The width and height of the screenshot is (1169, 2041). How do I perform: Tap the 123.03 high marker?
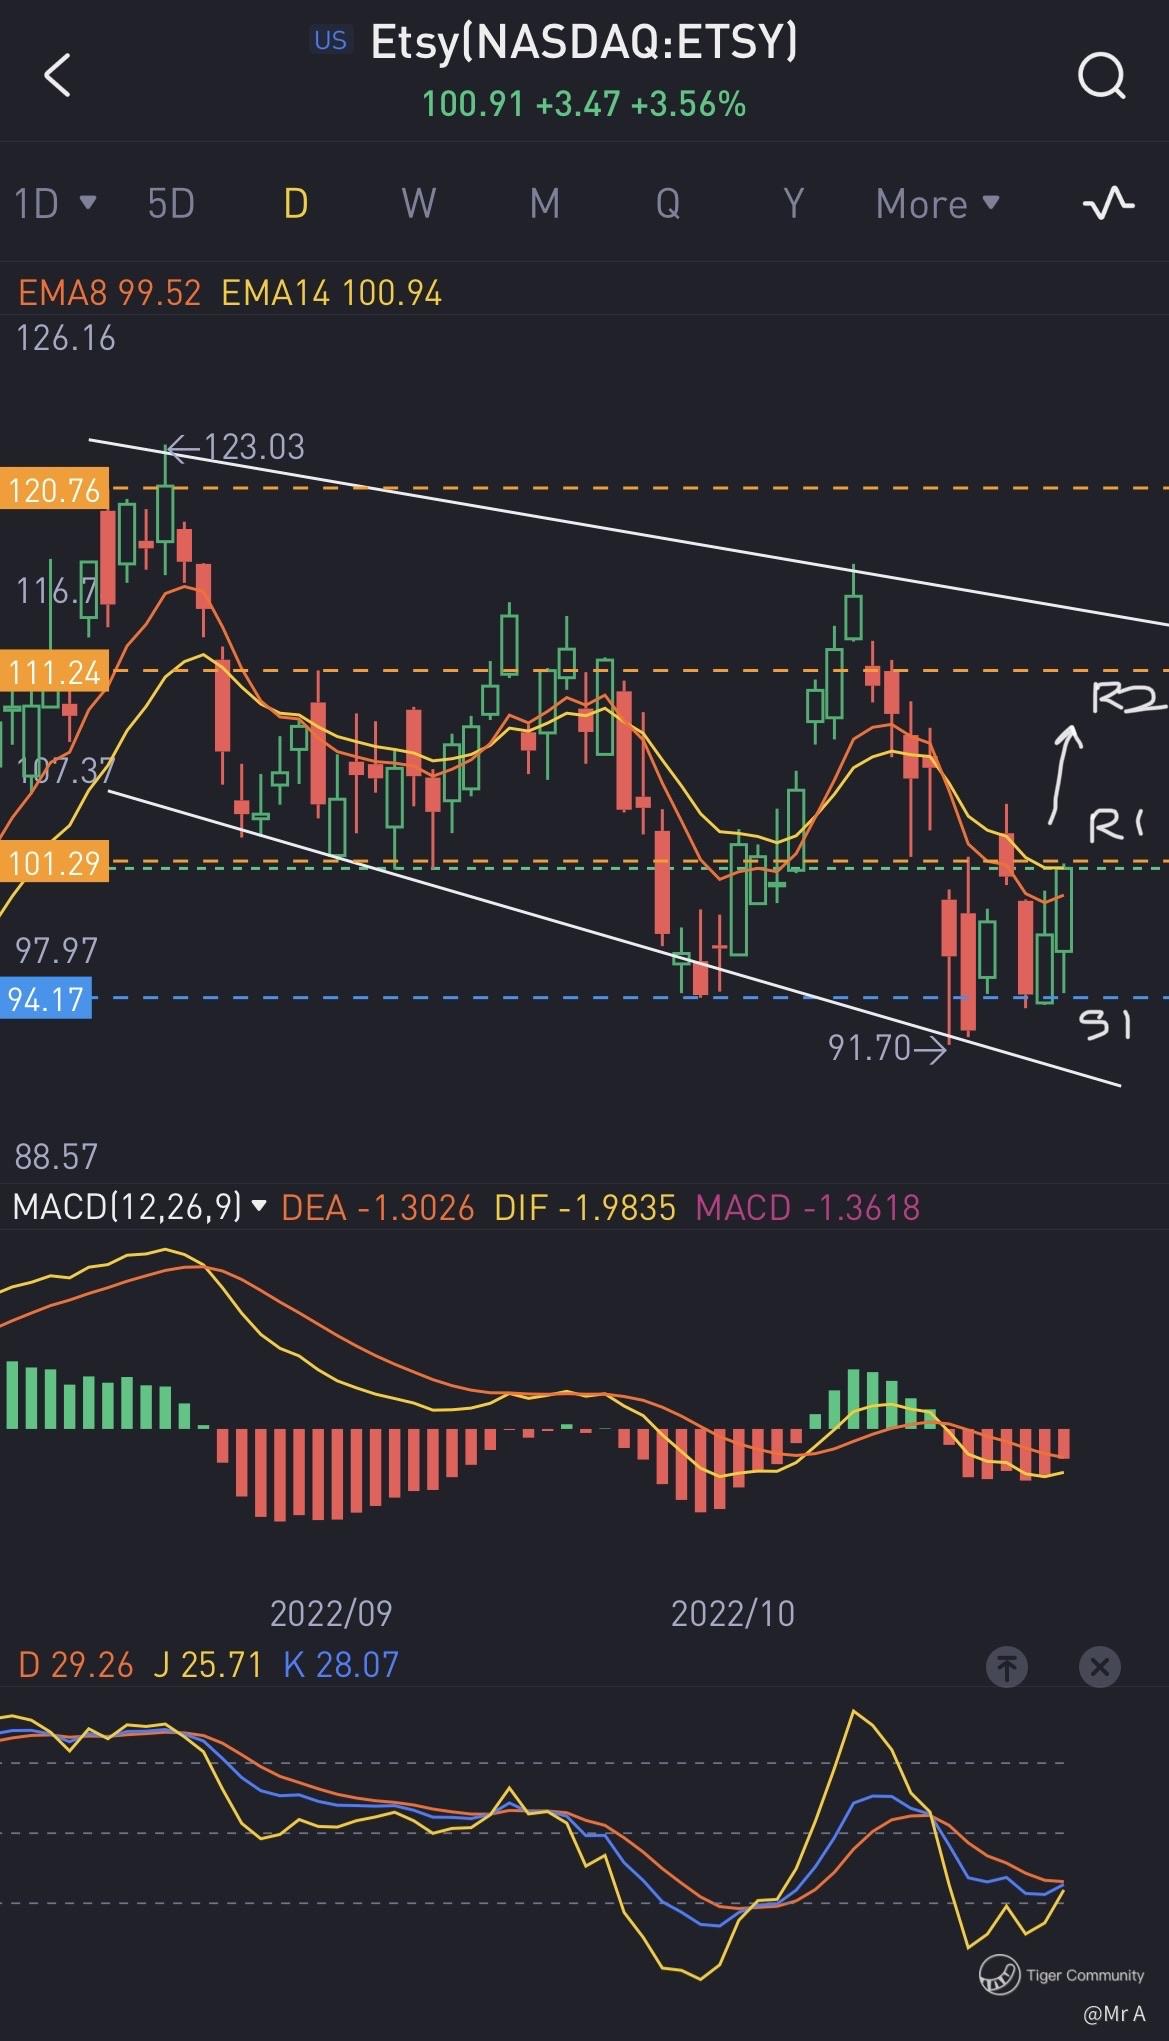tap(236, 446)
